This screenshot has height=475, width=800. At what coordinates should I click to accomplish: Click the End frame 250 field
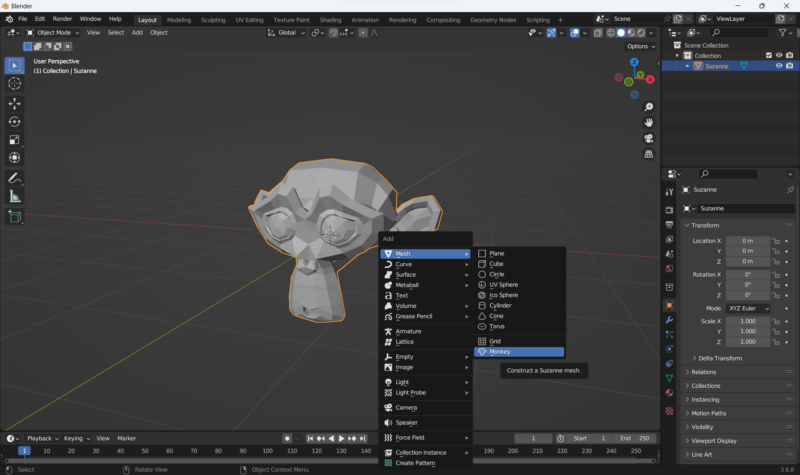(x=634, y=438)
